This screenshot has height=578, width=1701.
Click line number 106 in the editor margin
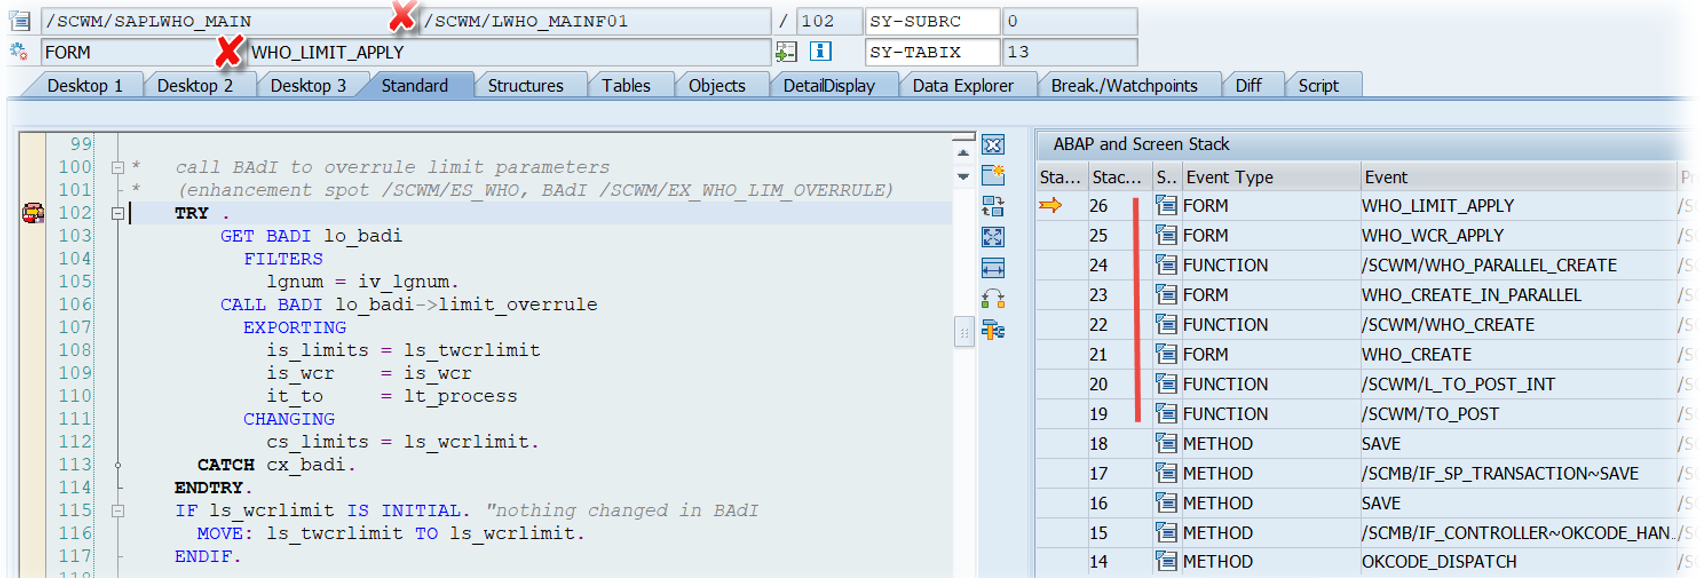pyautogui.click(x=75, y=304)
